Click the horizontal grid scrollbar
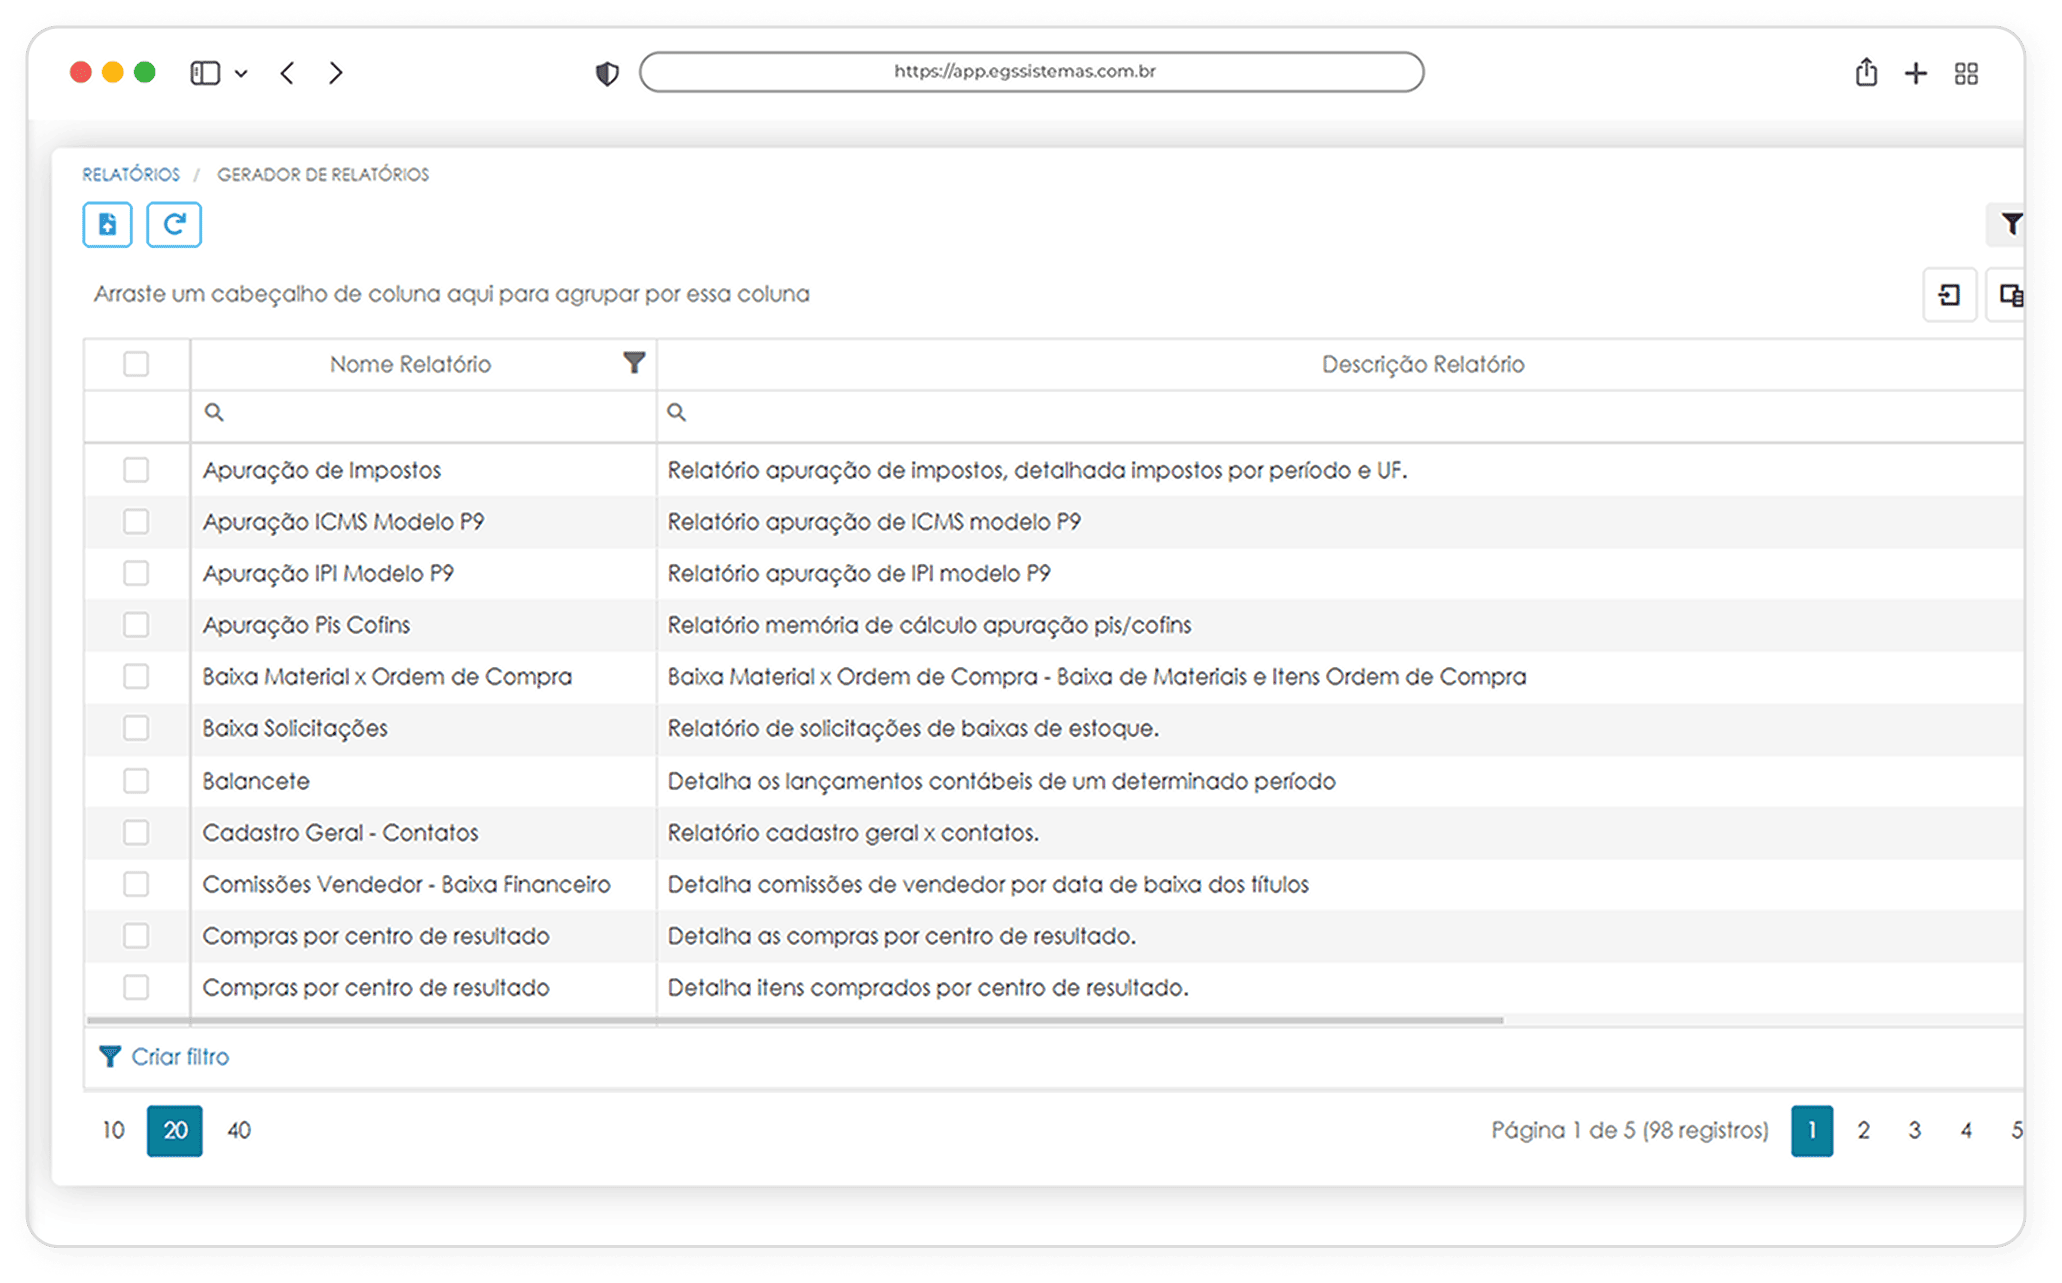The image size is (2062, 1283). pyautogui.click(x=795, y=1020)
